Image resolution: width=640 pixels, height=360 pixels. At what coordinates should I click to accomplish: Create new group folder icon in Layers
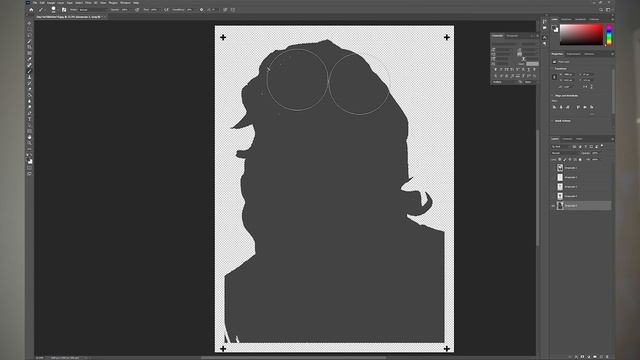tap(595, 356)
